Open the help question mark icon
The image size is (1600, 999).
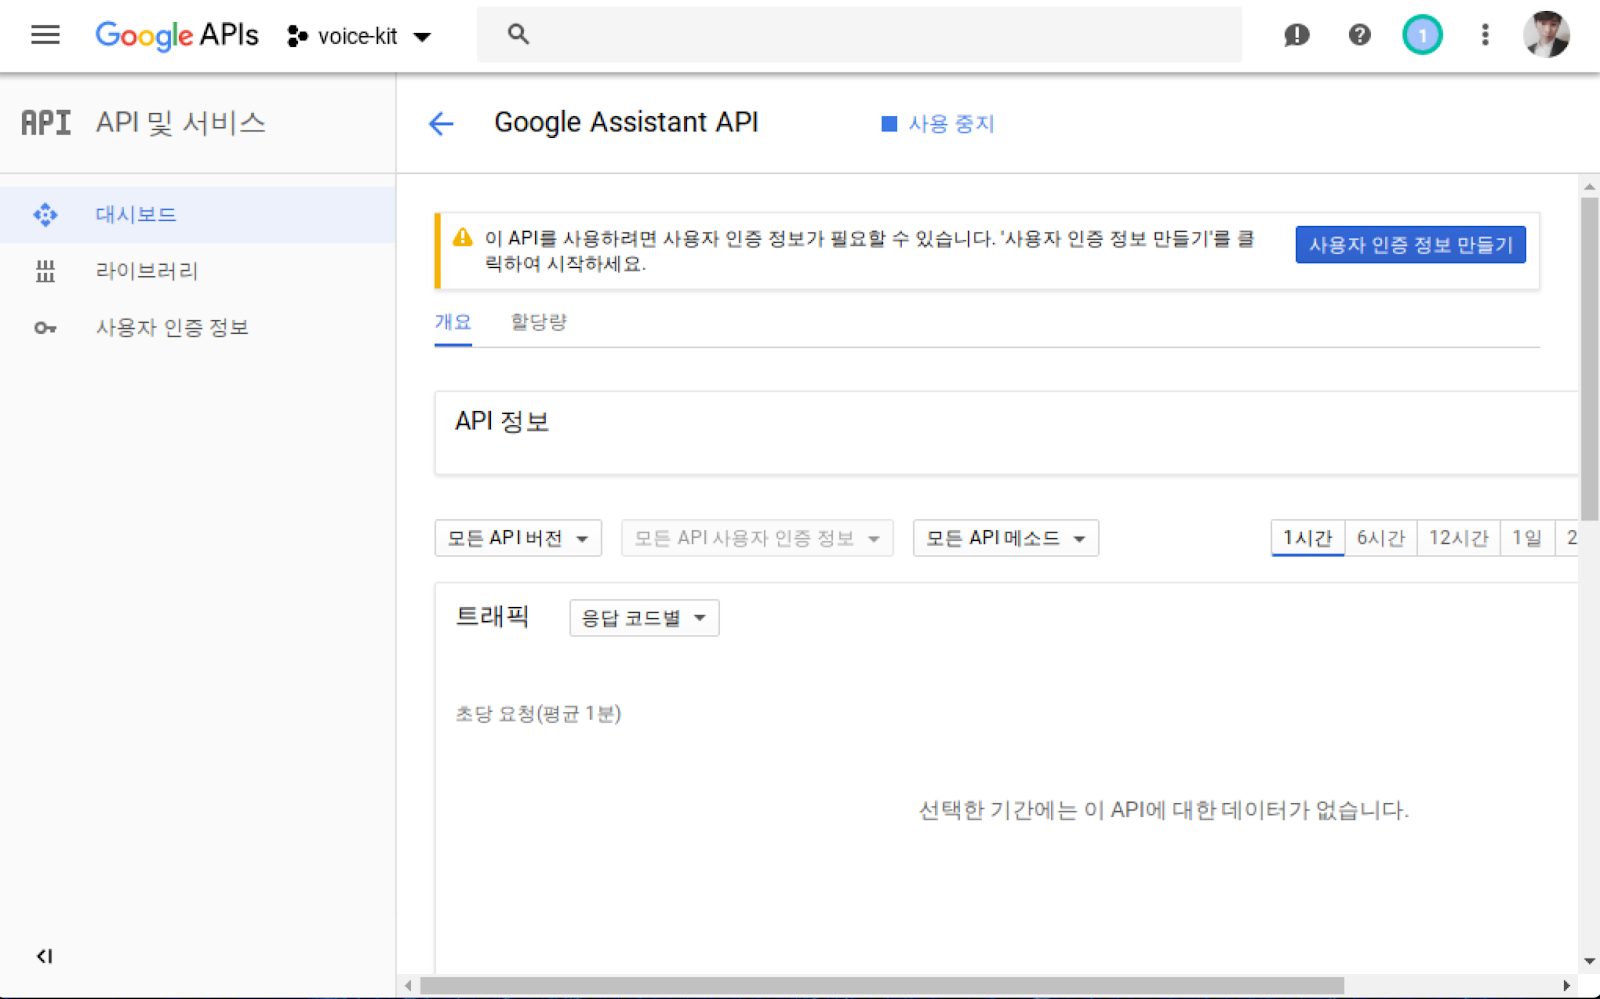click(x=1359, y=35)
